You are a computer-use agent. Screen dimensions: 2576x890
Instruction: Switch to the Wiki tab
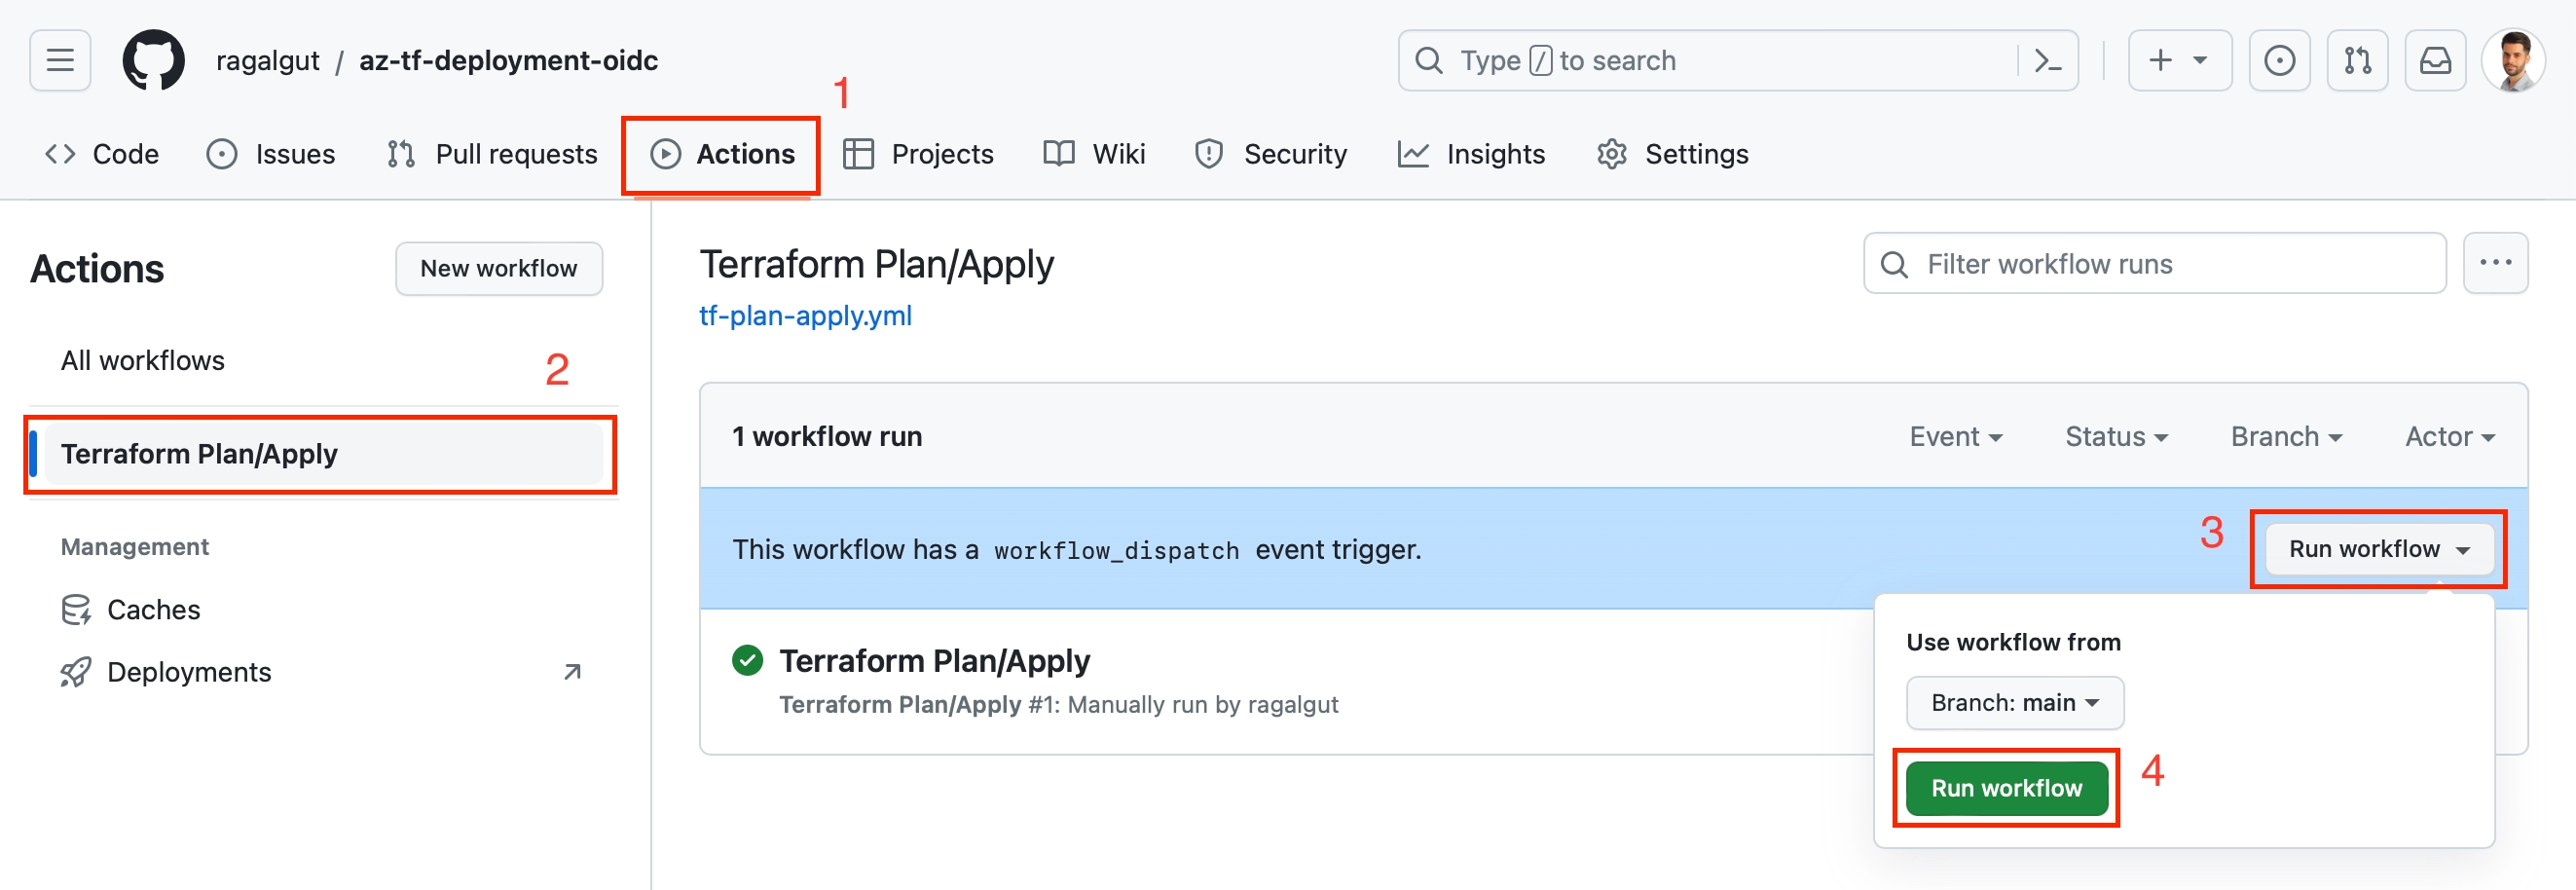coord(1094,154)
